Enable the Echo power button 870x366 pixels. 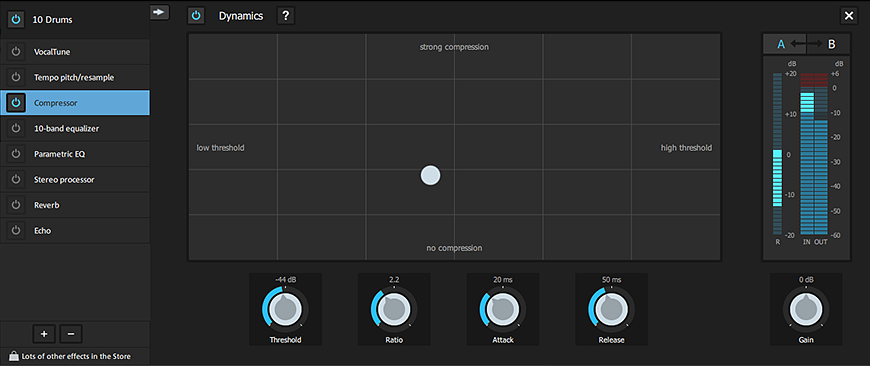pyautogui.click(x=16, y=231)
